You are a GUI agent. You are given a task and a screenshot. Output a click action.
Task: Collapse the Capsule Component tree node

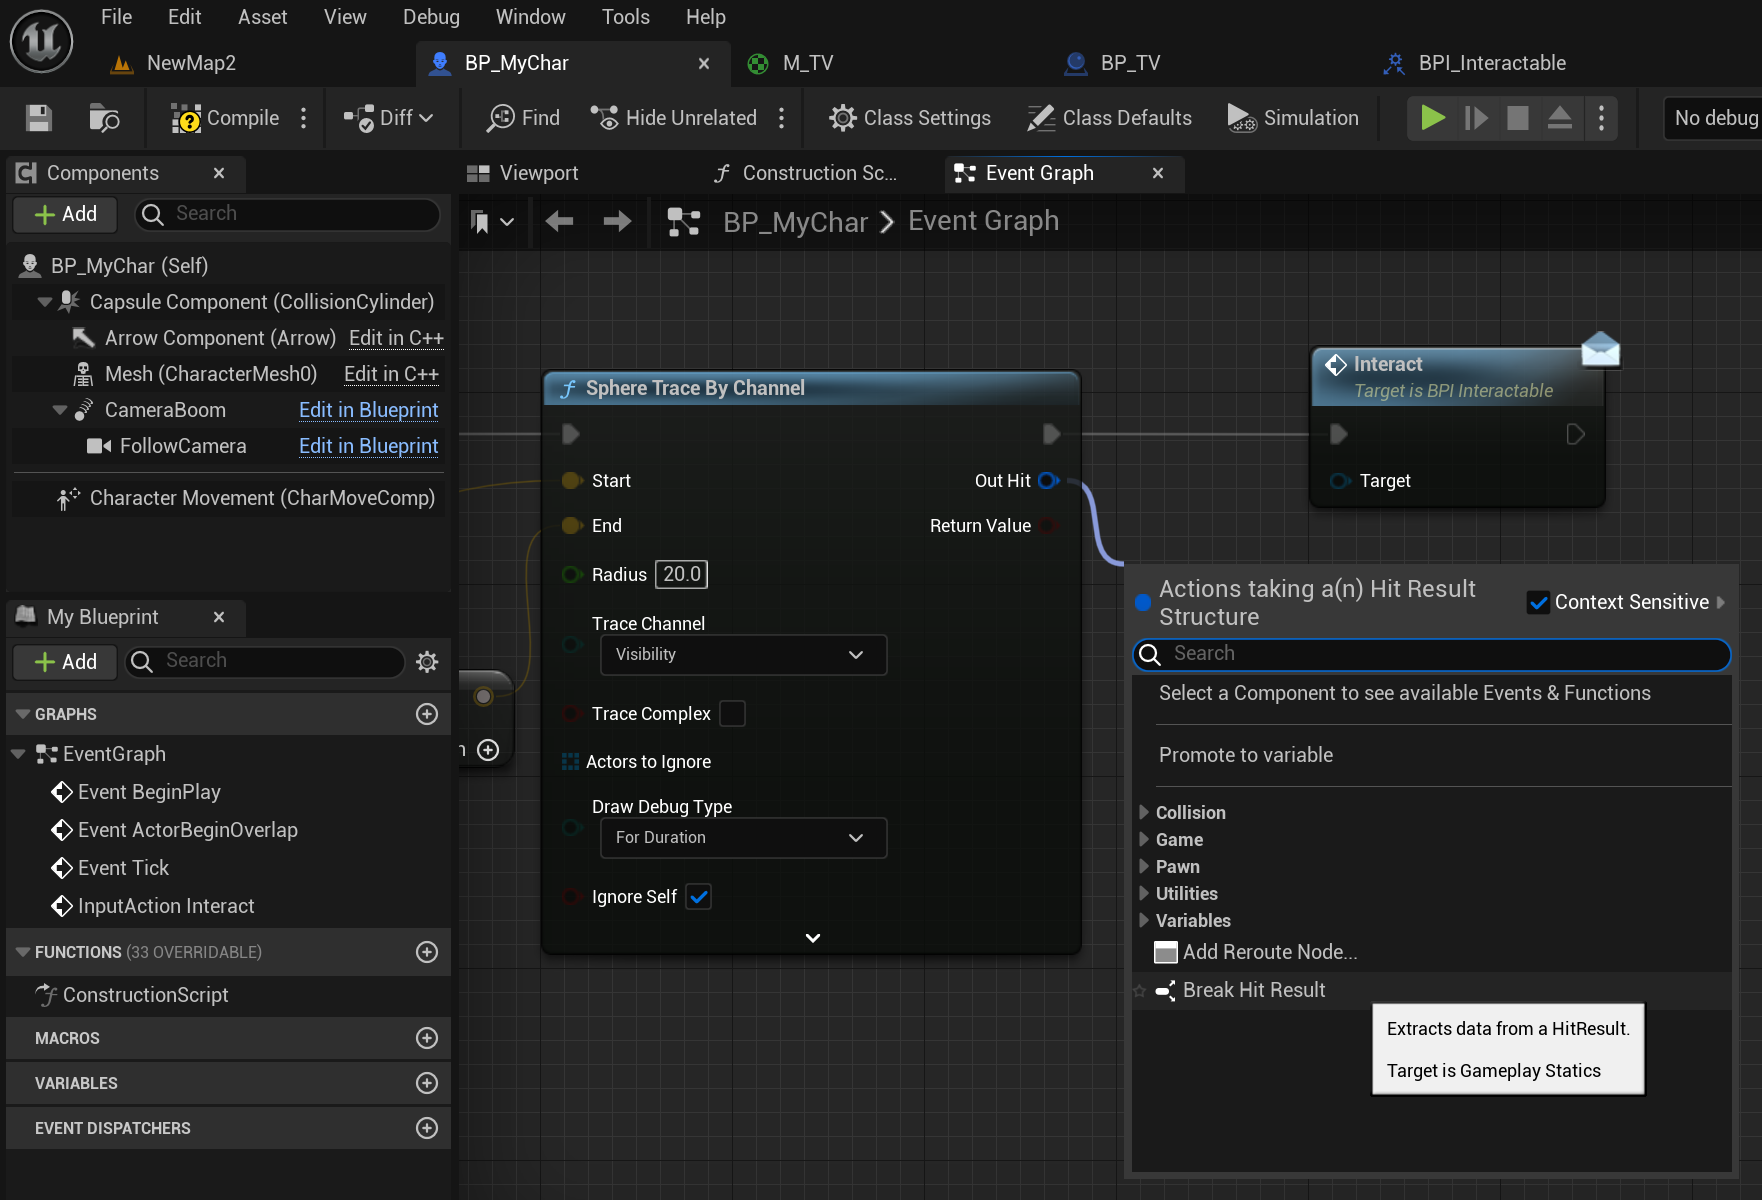coord(44,301)
